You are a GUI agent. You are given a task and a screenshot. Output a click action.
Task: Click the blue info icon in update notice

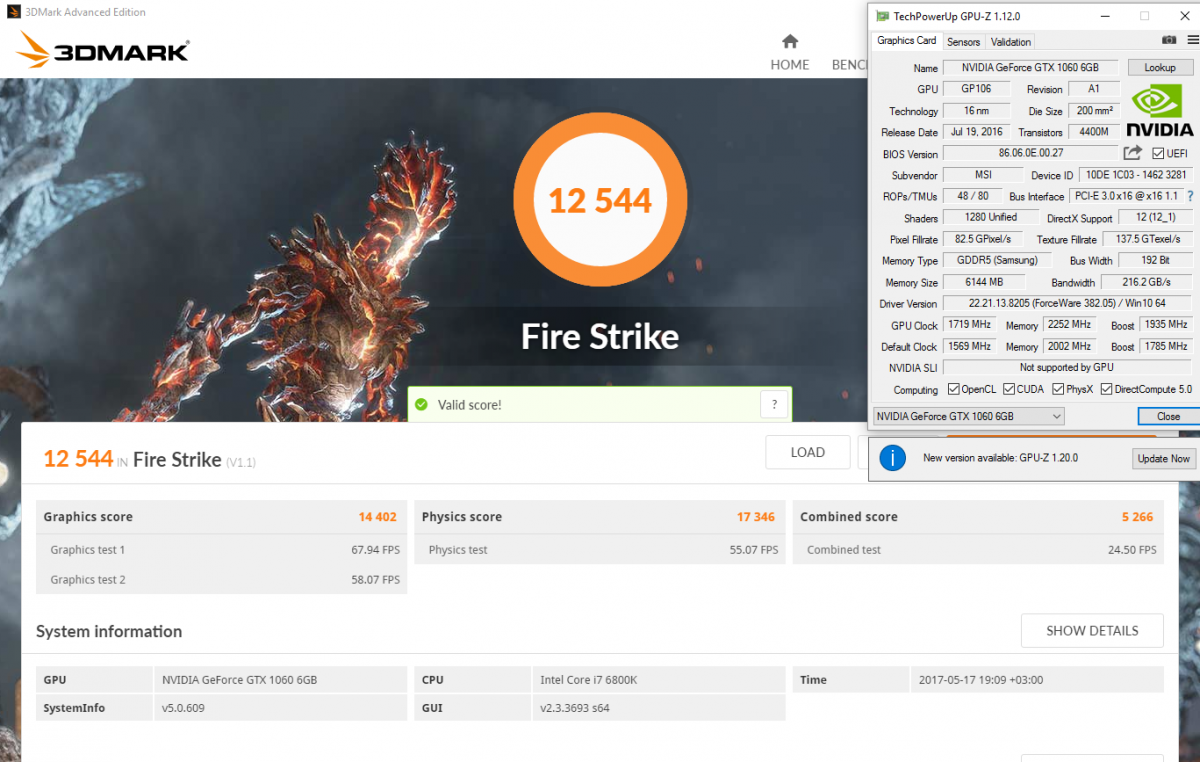point(892,458)
